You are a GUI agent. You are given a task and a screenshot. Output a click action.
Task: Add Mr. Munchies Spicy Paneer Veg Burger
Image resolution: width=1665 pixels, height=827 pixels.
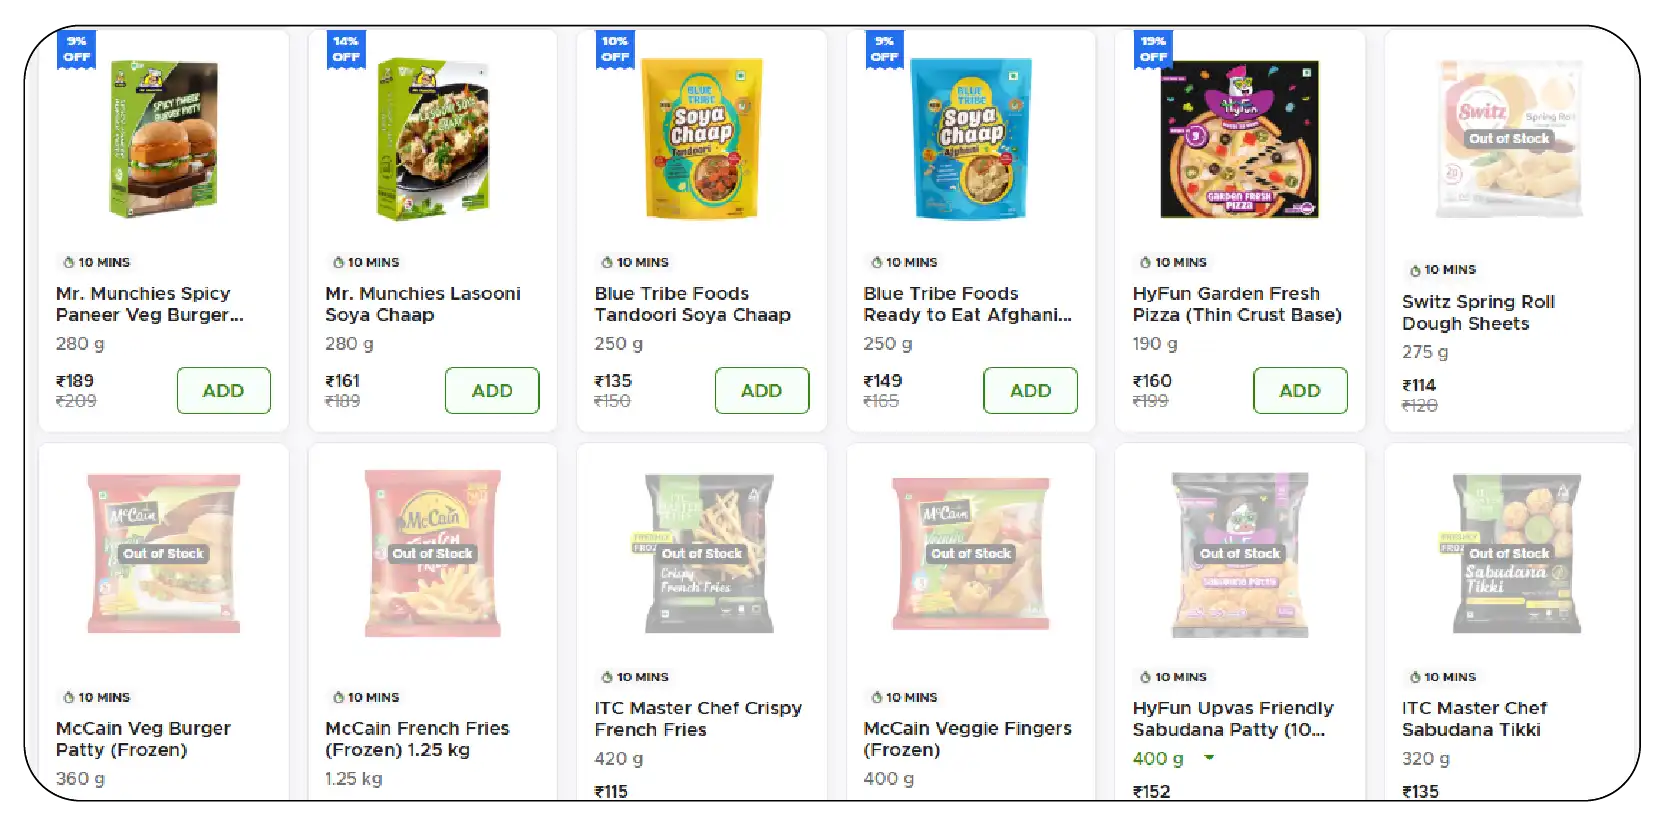[x=223, y=390]
